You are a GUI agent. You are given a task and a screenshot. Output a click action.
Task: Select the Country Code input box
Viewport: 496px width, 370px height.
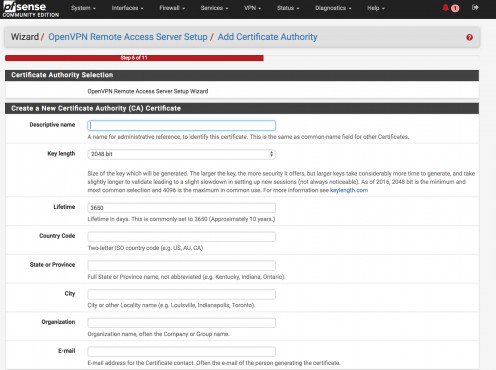point(181,237)
